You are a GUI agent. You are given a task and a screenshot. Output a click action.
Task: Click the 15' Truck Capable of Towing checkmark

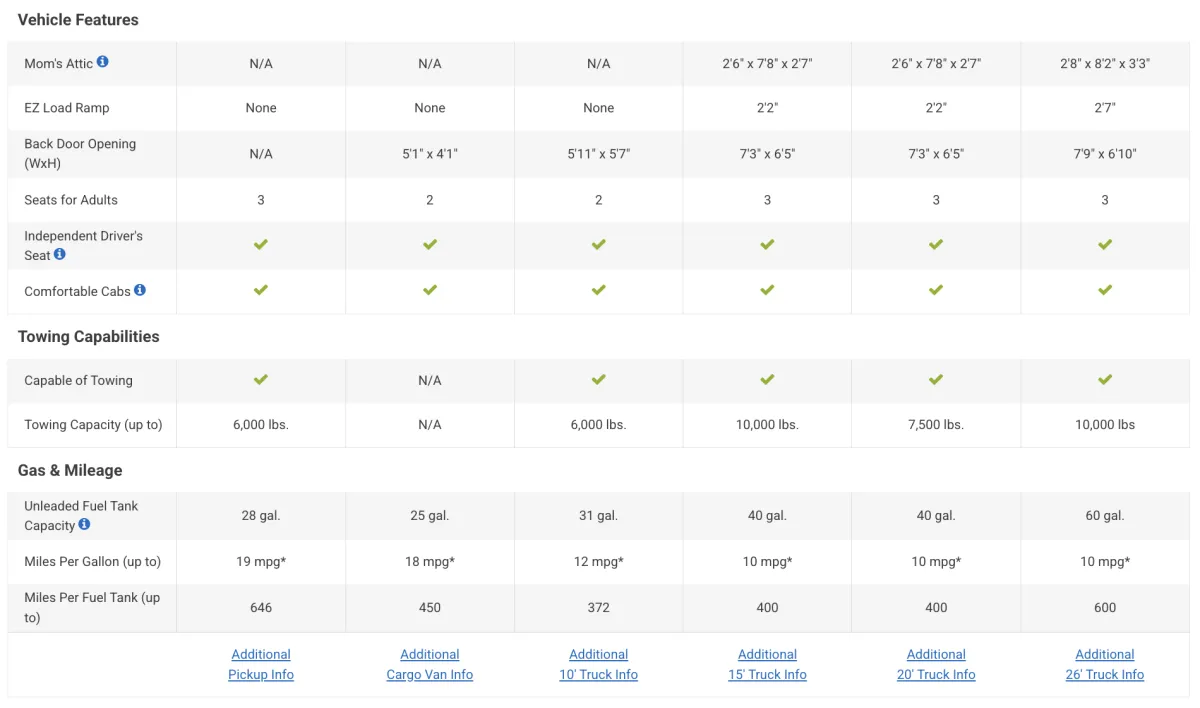(767, 380)
